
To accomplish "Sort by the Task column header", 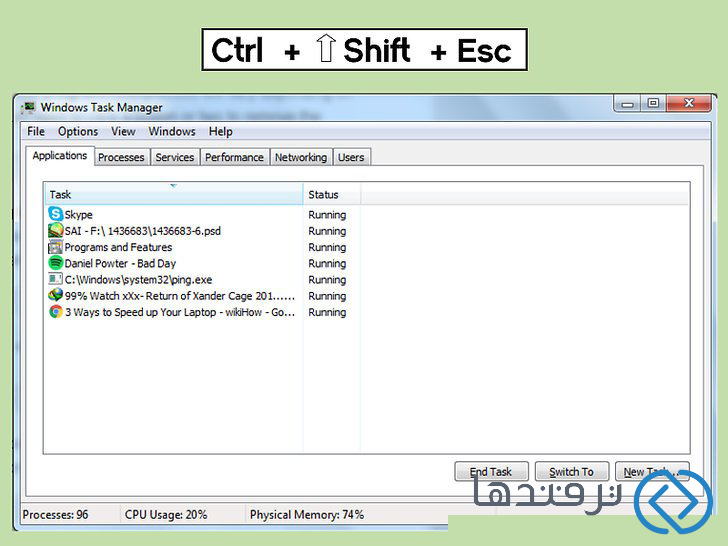I will point(174,195).
